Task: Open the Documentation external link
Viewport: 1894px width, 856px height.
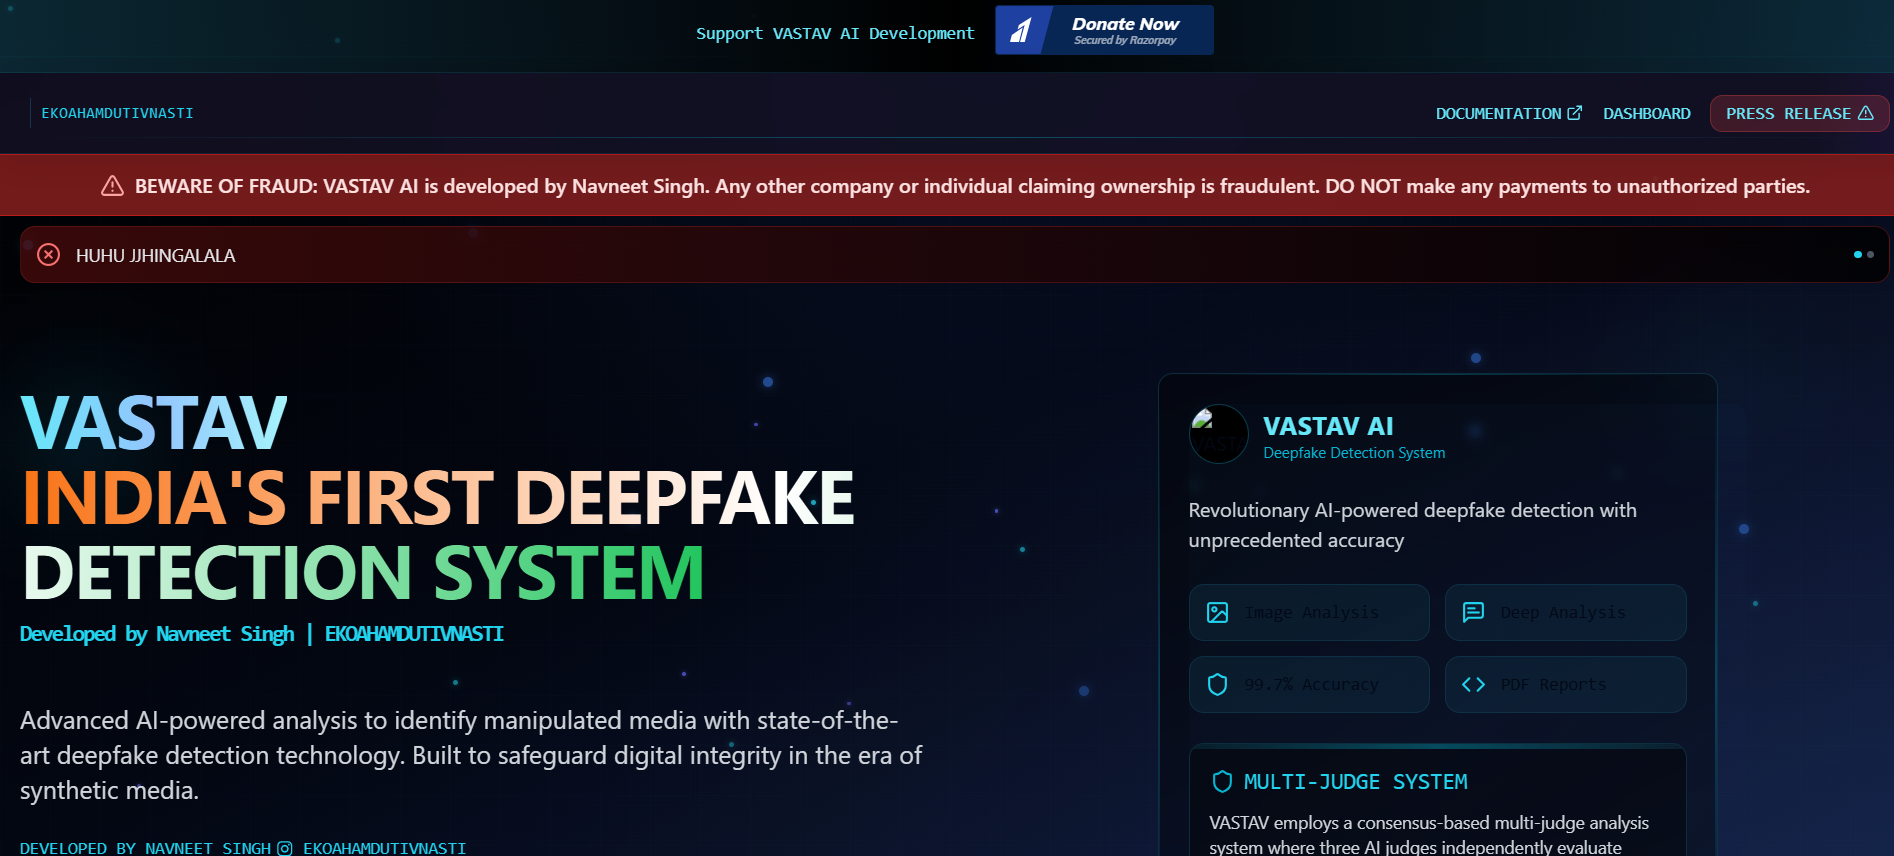Action: pos(1508,114)
